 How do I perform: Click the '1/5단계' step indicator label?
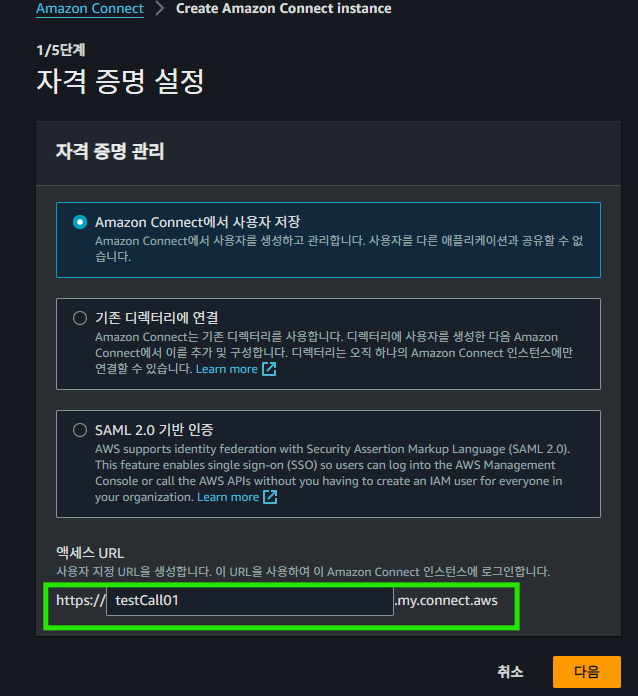point(61,50)
